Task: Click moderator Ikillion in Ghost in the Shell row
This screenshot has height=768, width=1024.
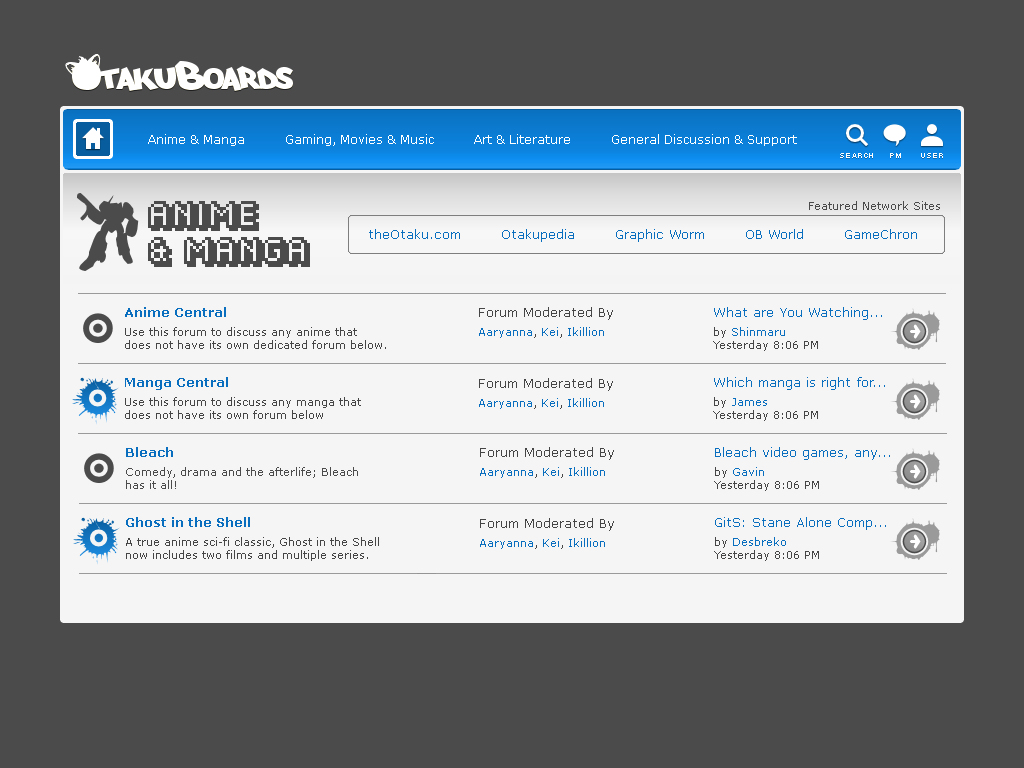Action: [x=587, y=543]
